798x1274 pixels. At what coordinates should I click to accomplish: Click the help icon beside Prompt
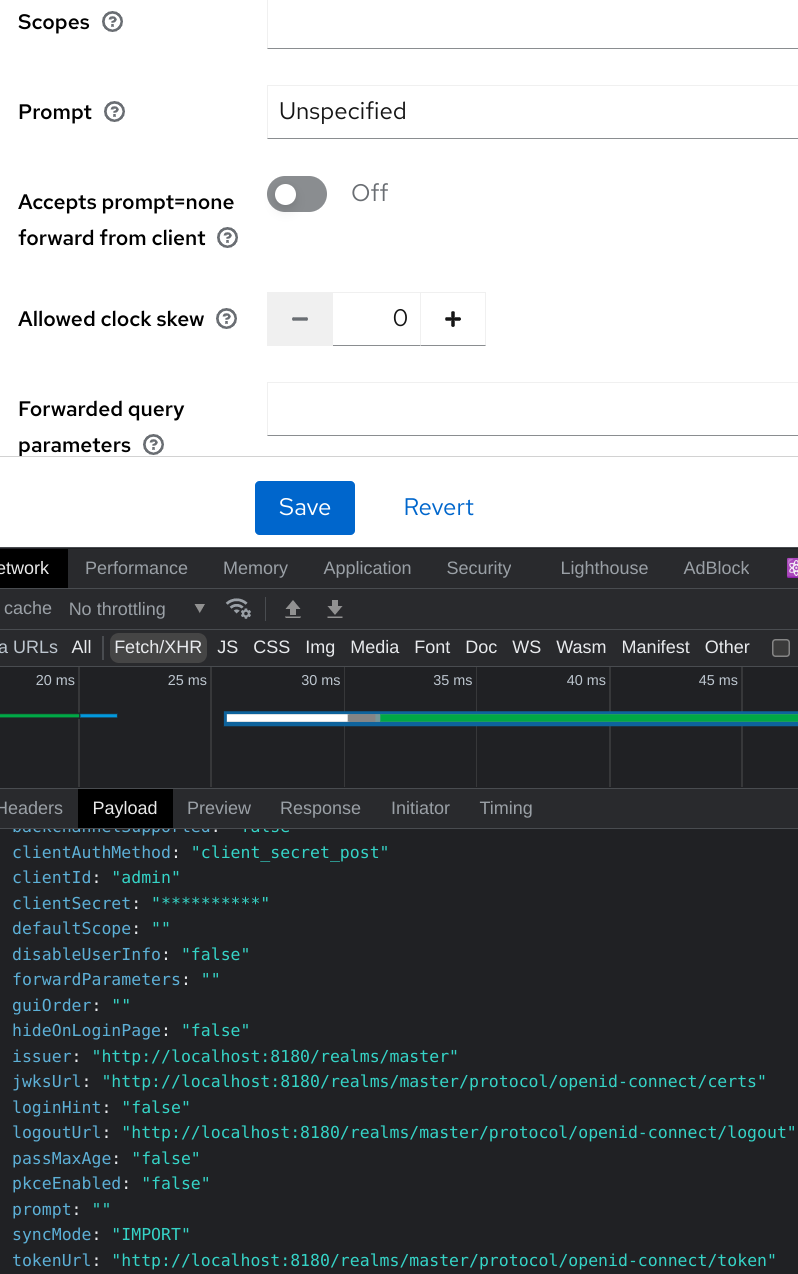[114, 112]
